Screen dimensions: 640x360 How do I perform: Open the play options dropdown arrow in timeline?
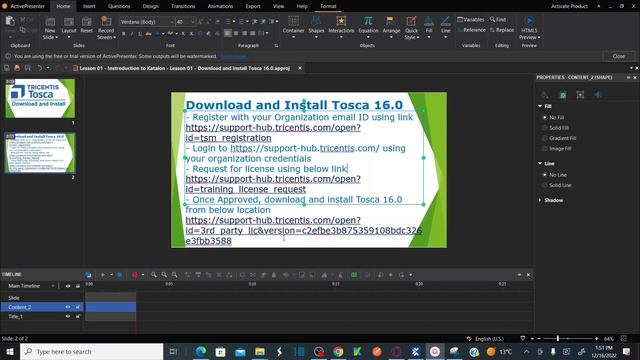[x=111, y=275]
